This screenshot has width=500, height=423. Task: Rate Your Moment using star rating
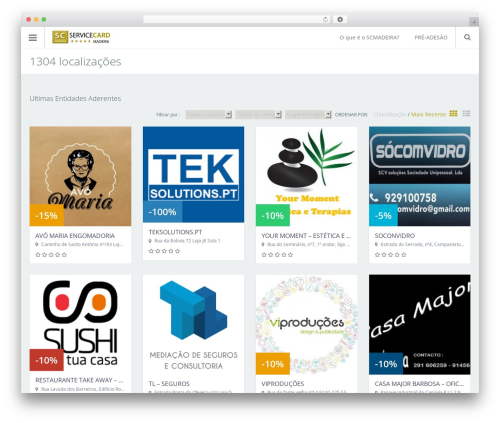pyautogui.click(x=277, y=255)
